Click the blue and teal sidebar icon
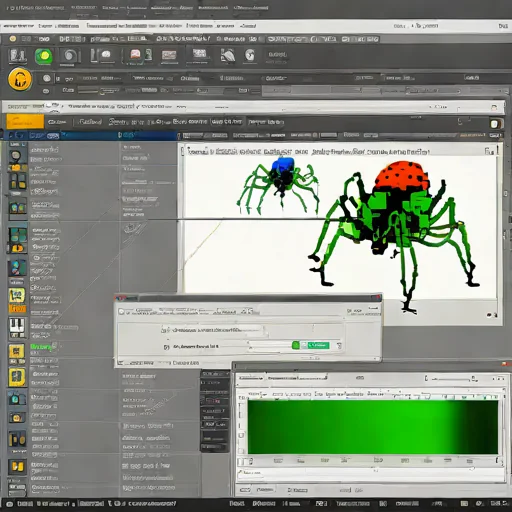This screenshot has width=512, height=512. [16, 268]
